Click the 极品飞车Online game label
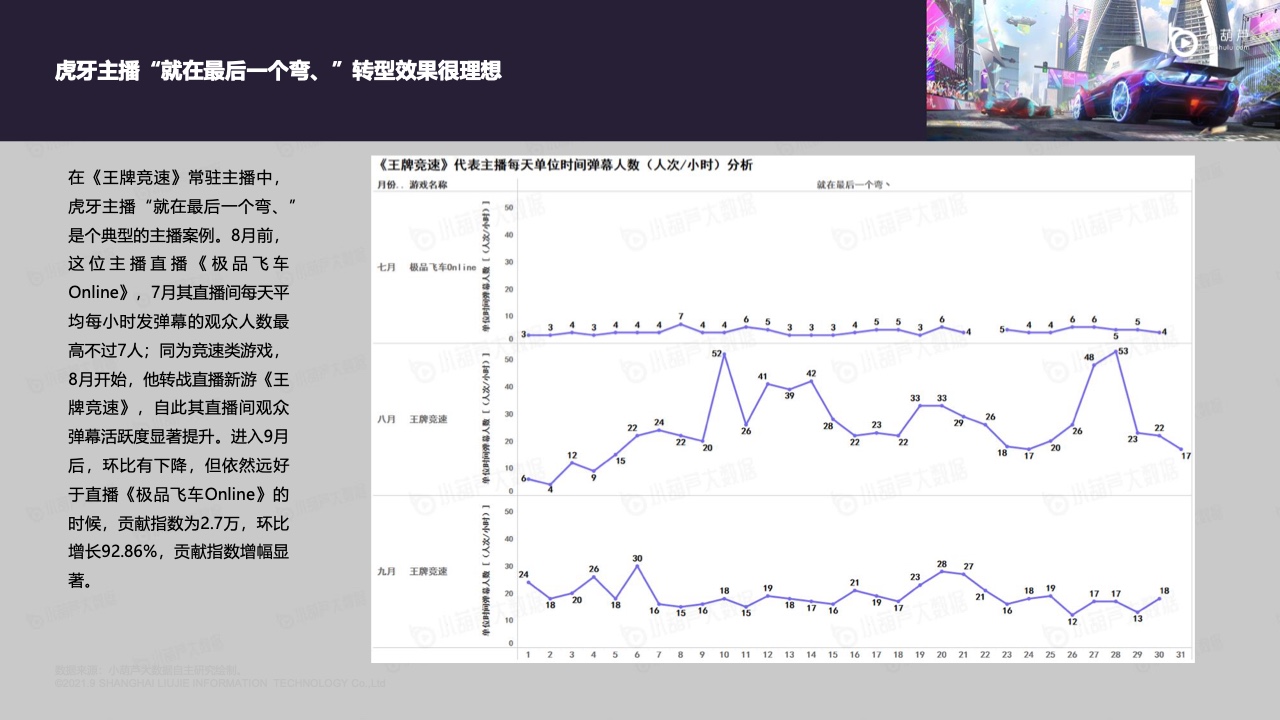Viewport: 1280px width, 720px height. pos(441,268)
